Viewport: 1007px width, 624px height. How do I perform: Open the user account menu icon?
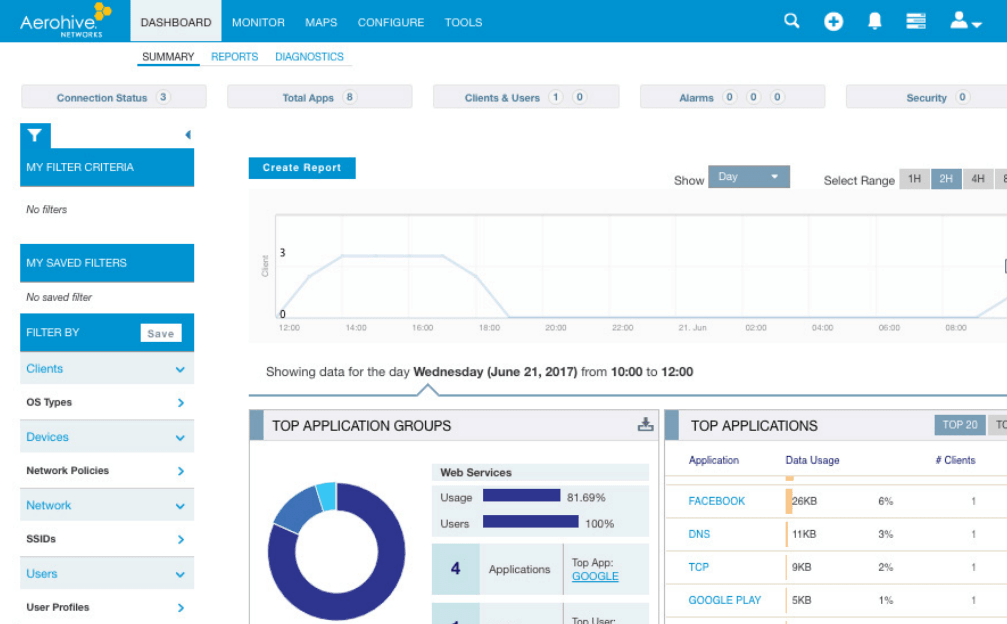click(x=965, y=21)
